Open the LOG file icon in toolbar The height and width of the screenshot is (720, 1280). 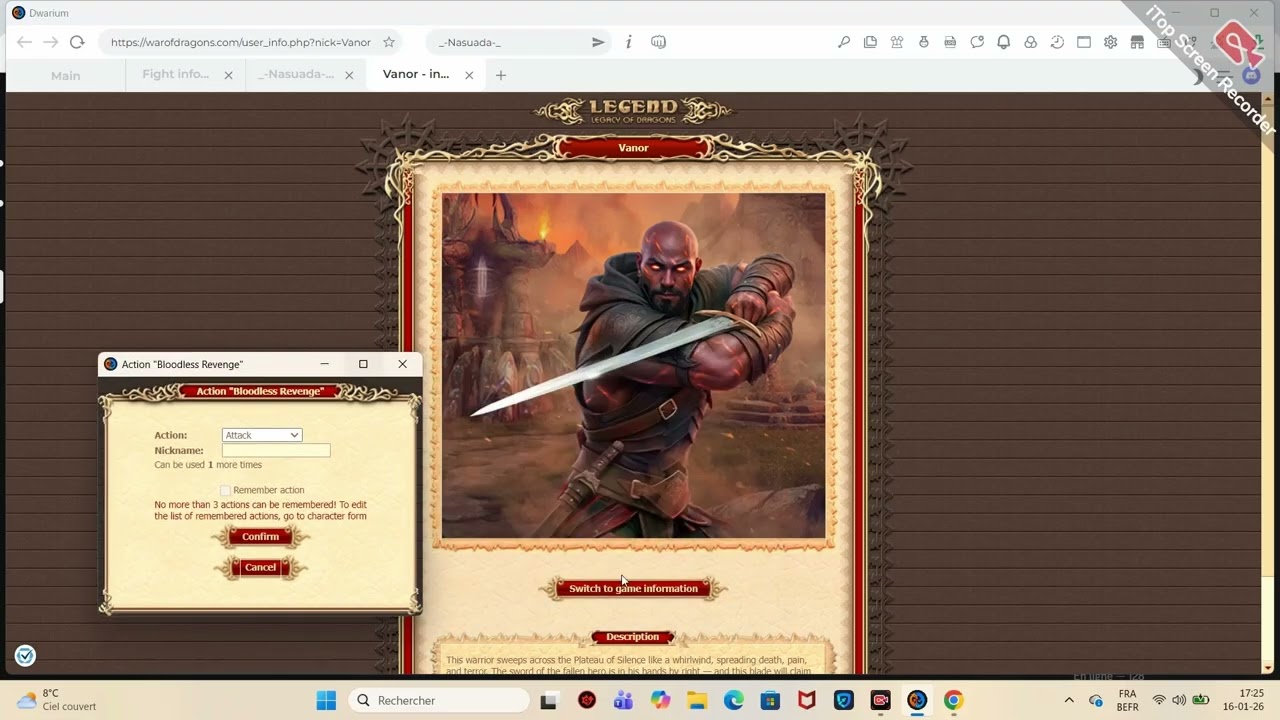950,42
